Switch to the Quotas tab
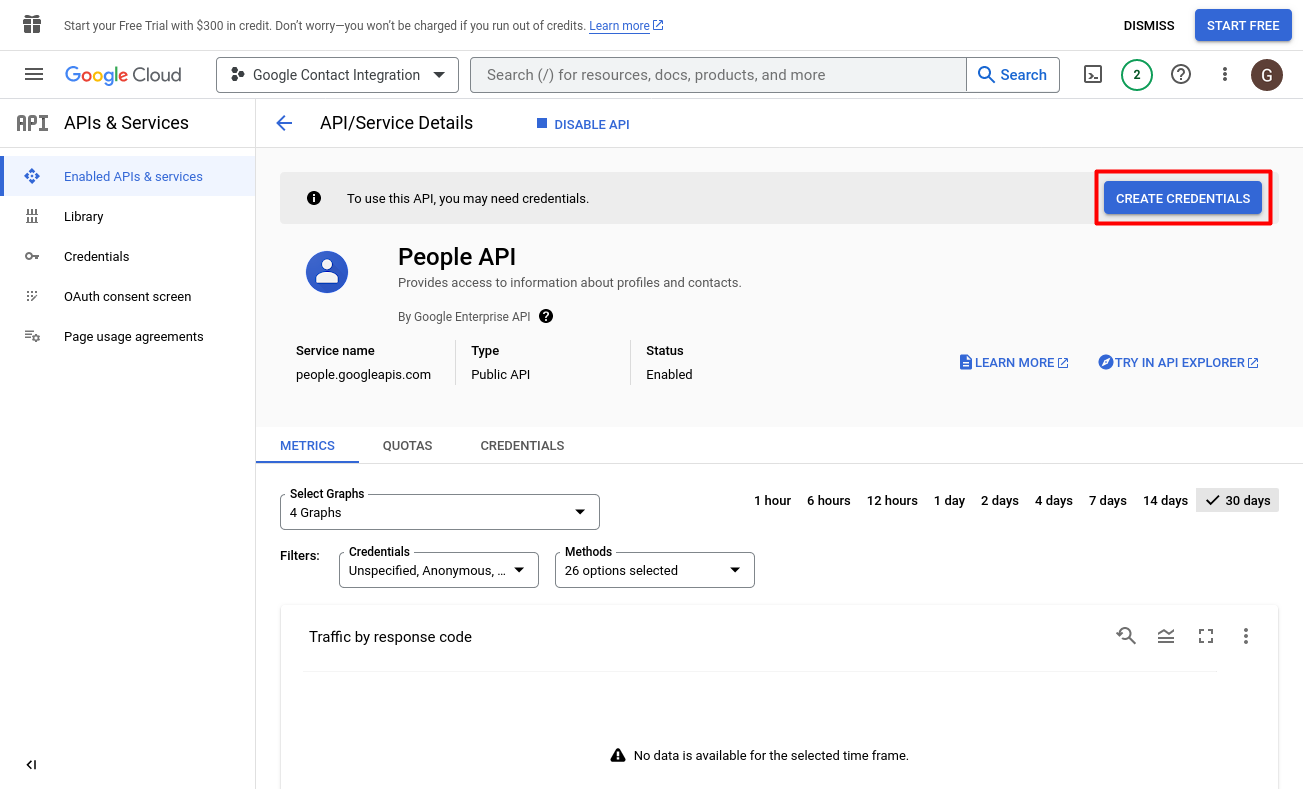Viewport: 1303px width, 789px height. click(x=407, y=445)
